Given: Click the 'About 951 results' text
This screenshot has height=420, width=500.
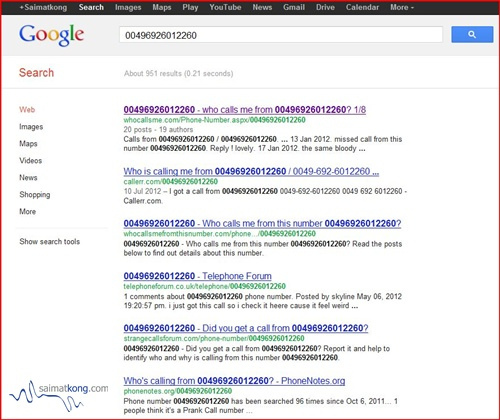Looking at the screenshot, I should pyautogui.click(x=178, y=73).
